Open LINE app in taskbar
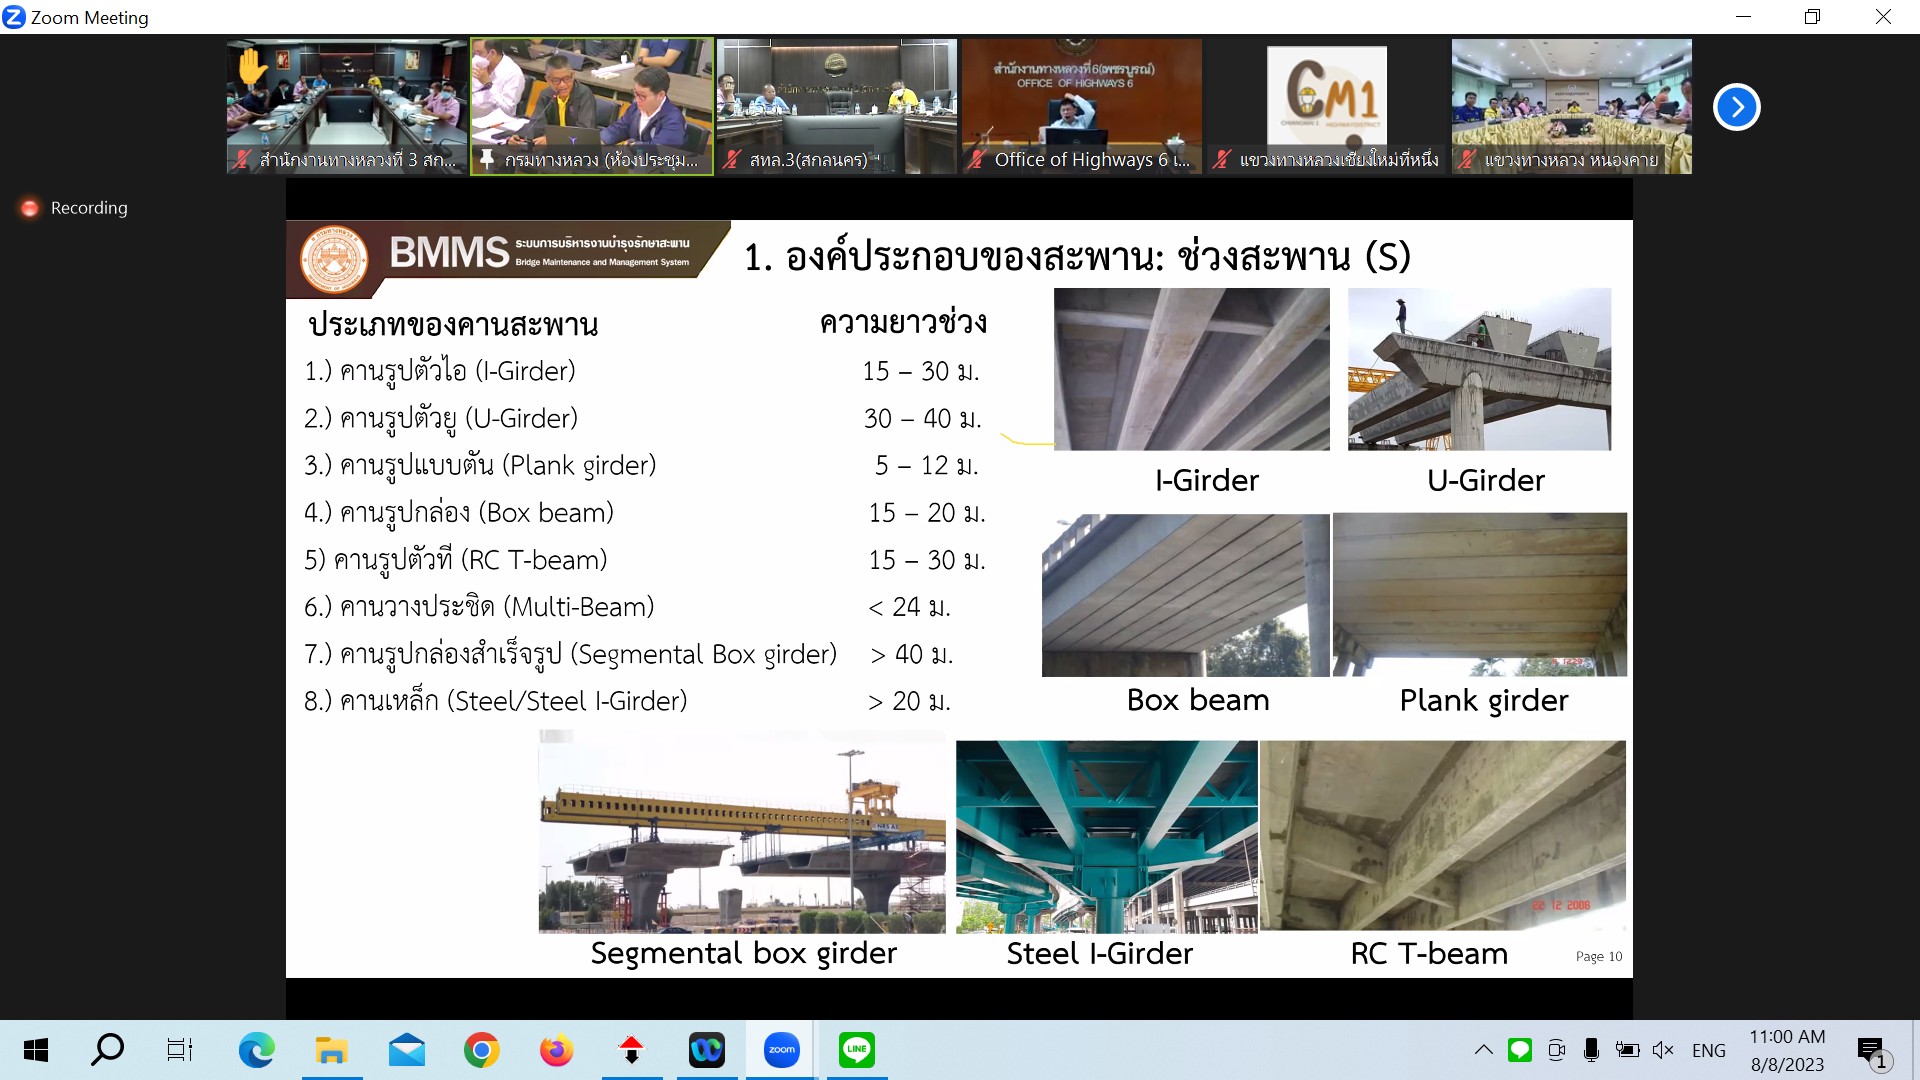Image resolution: width=1920 pixels, height=1080 pixels. tap(857, 1050)
